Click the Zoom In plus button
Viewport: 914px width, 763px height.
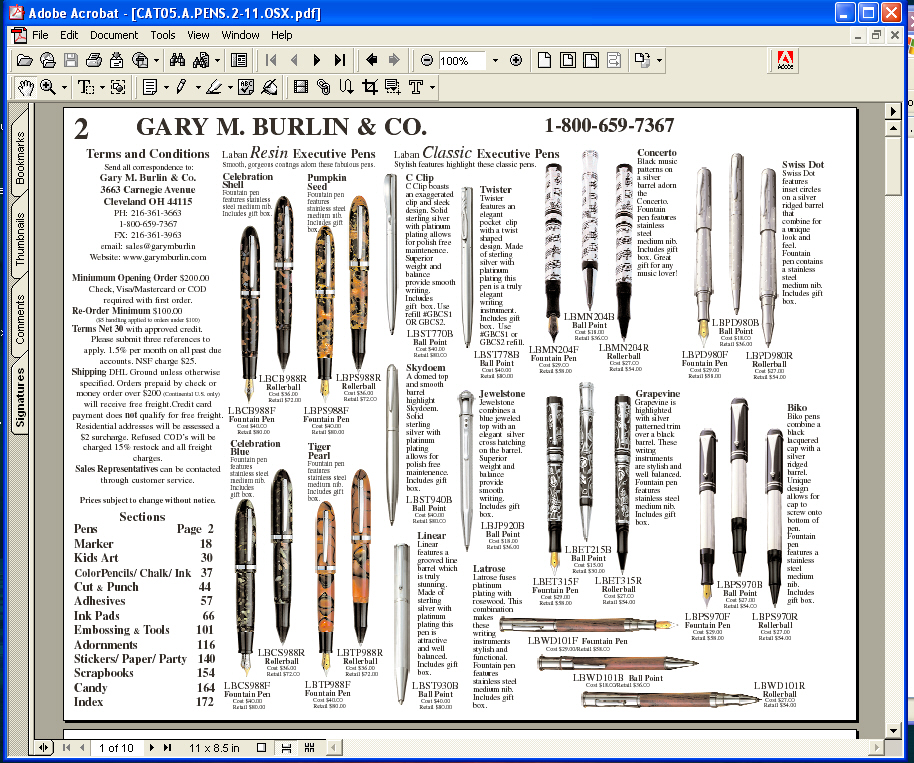coord(515,60)
